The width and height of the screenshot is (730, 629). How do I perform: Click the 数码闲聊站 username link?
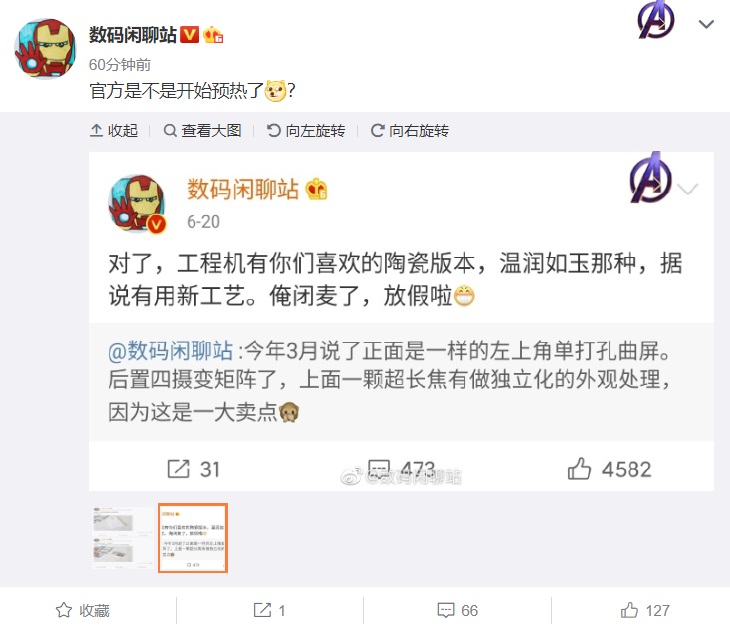point(133,35)
